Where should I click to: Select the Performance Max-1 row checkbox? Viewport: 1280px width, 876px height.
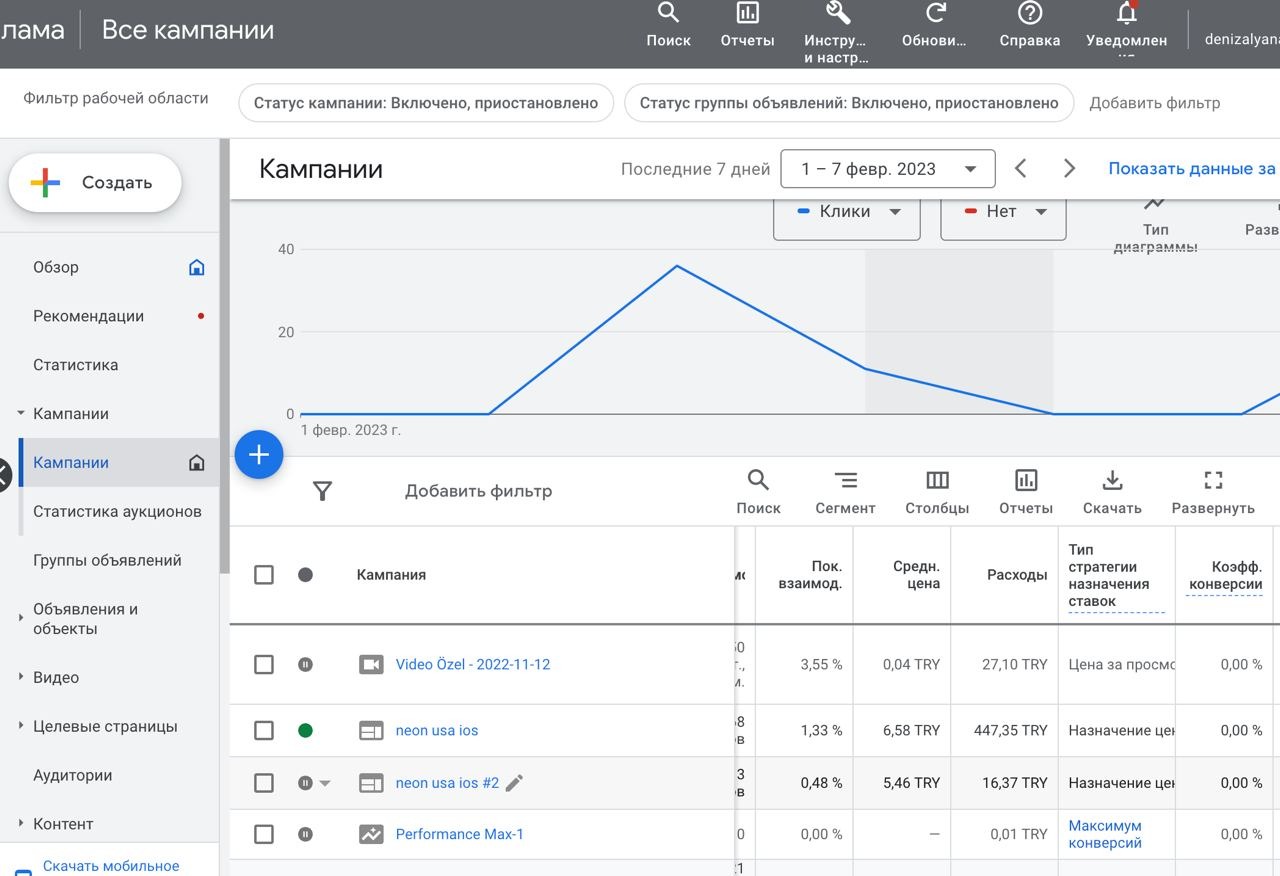[264, 834]
